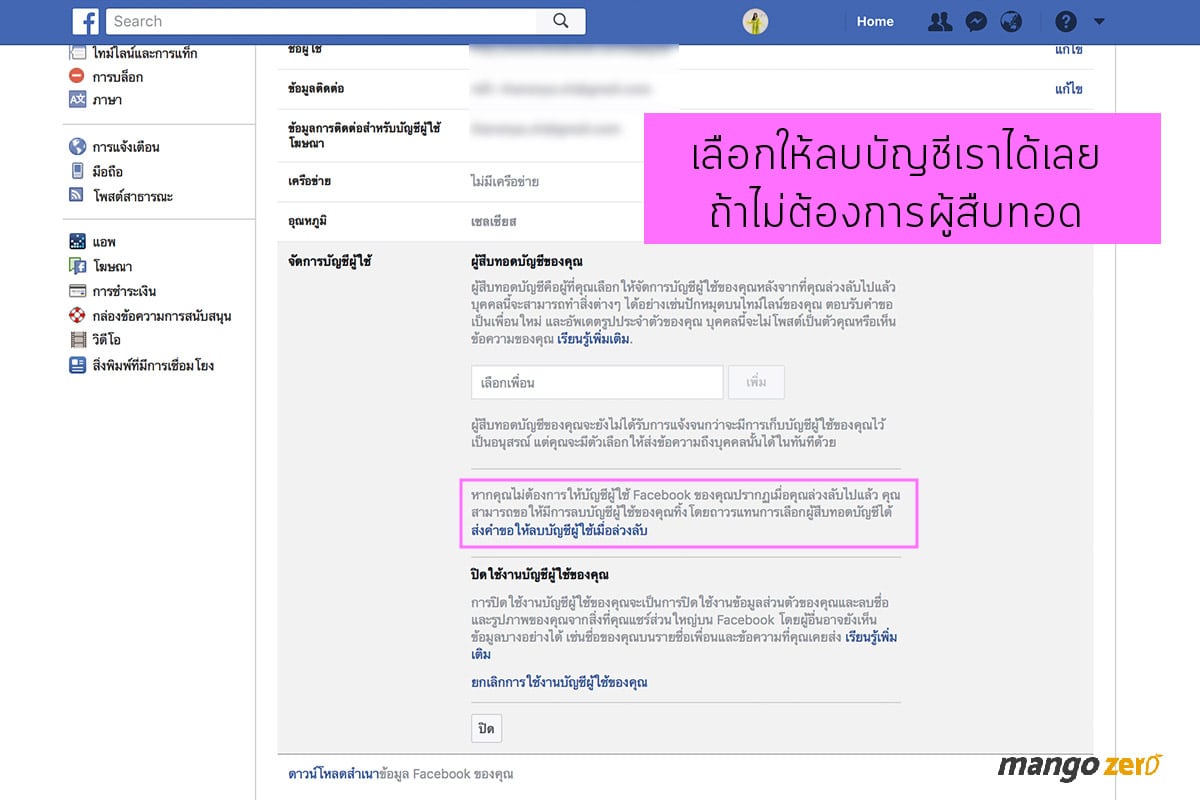
Task: Click the Facebook logo icon
Action: click(86, 21)
